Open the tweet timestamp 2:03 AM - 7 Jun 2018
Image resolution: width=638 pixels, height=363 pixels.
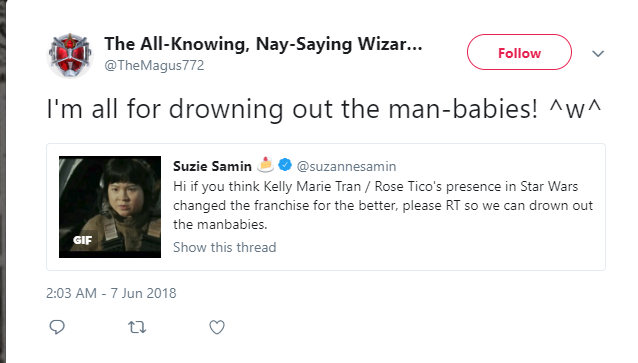pos(111,293)
